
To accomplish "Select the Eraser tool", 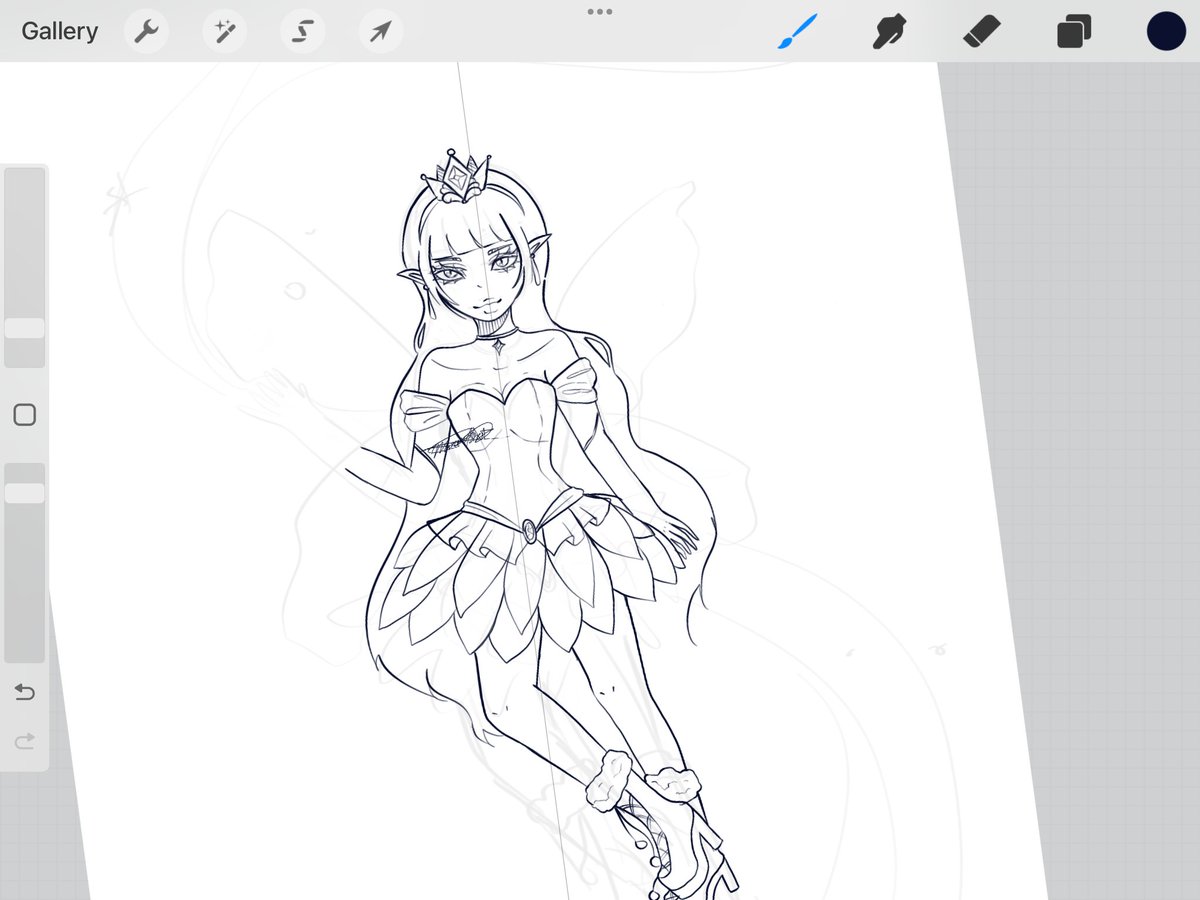I will 981,31.
